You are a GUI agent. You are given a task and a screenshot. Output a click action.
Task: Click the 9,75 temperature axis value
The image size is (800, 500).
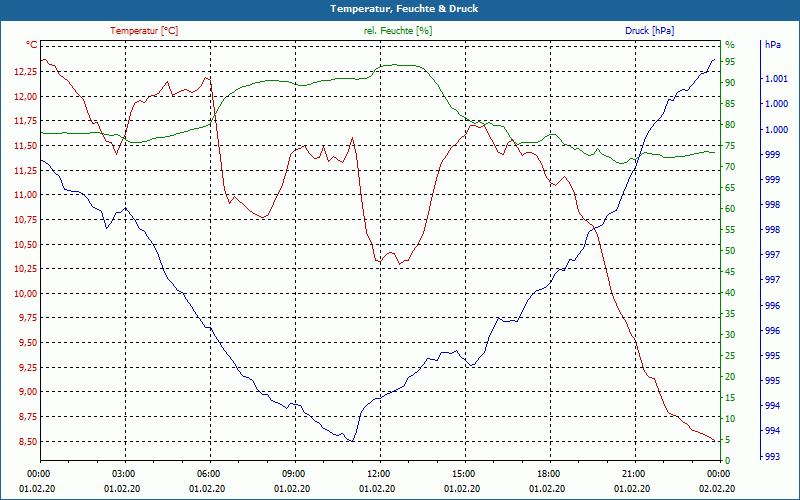pos(28,318)
